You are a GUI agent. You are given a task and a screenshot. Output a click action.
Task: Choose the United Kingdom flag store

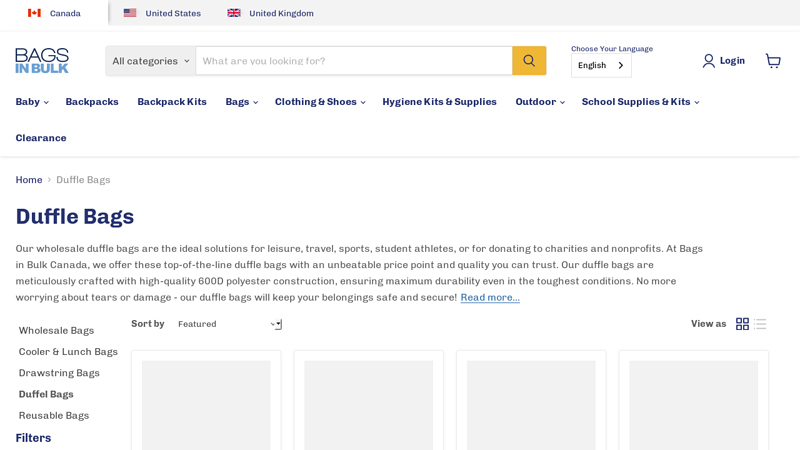coord(270,13)
